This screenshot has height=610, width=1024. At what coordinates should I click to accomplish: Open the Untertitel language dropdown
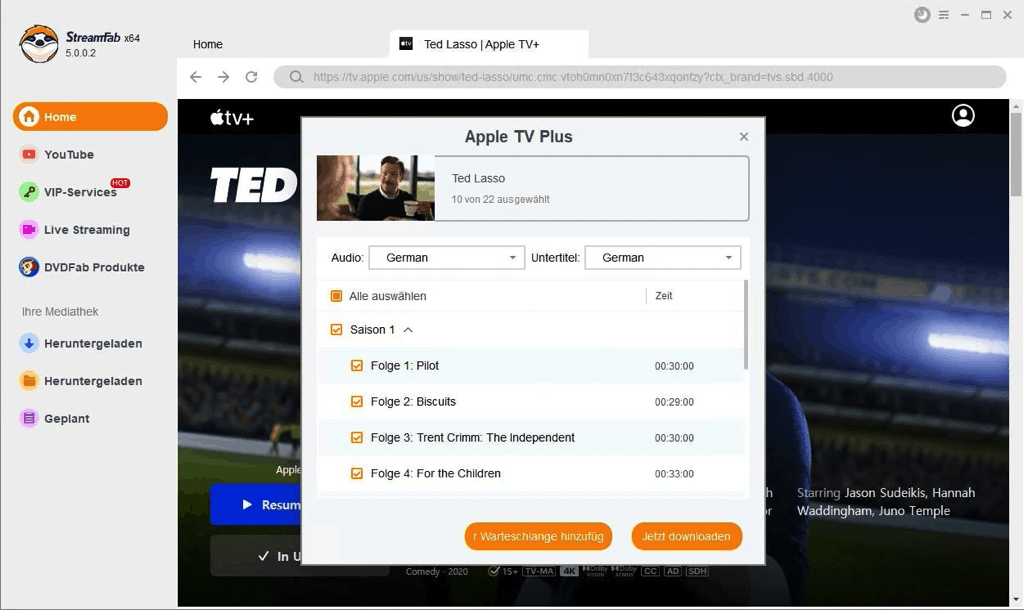click(x=662, y=258)
